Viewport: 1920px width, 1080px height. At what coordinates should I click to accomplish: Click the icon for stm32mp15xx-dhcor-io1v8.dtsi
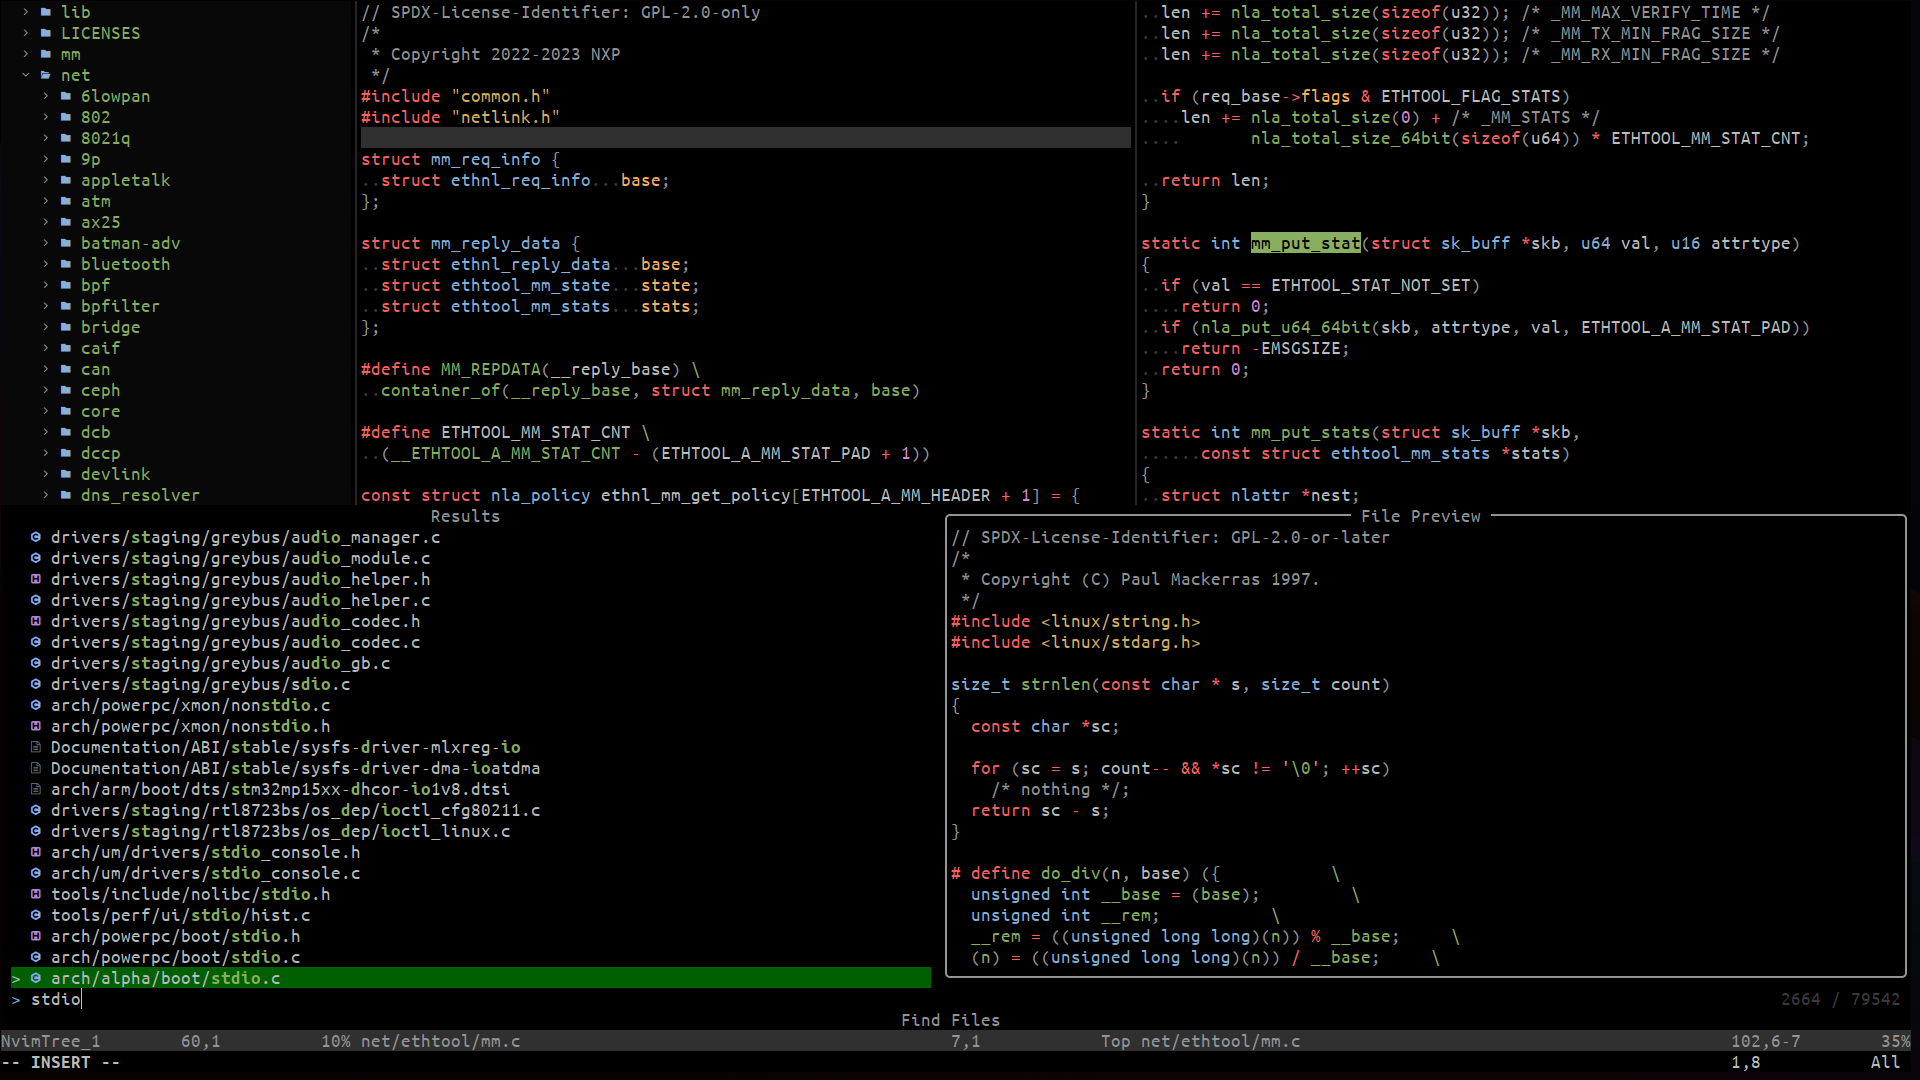coord(36,789)
